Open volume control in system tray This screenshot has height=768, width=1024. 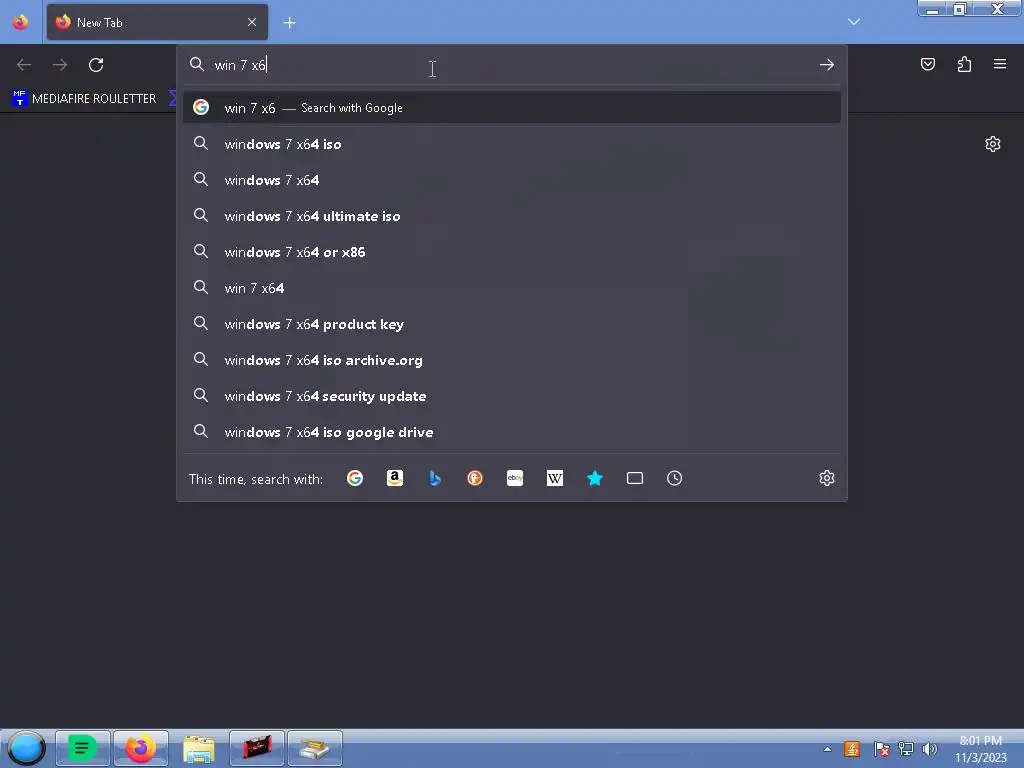pyautogui.click(x=929, y=749)
